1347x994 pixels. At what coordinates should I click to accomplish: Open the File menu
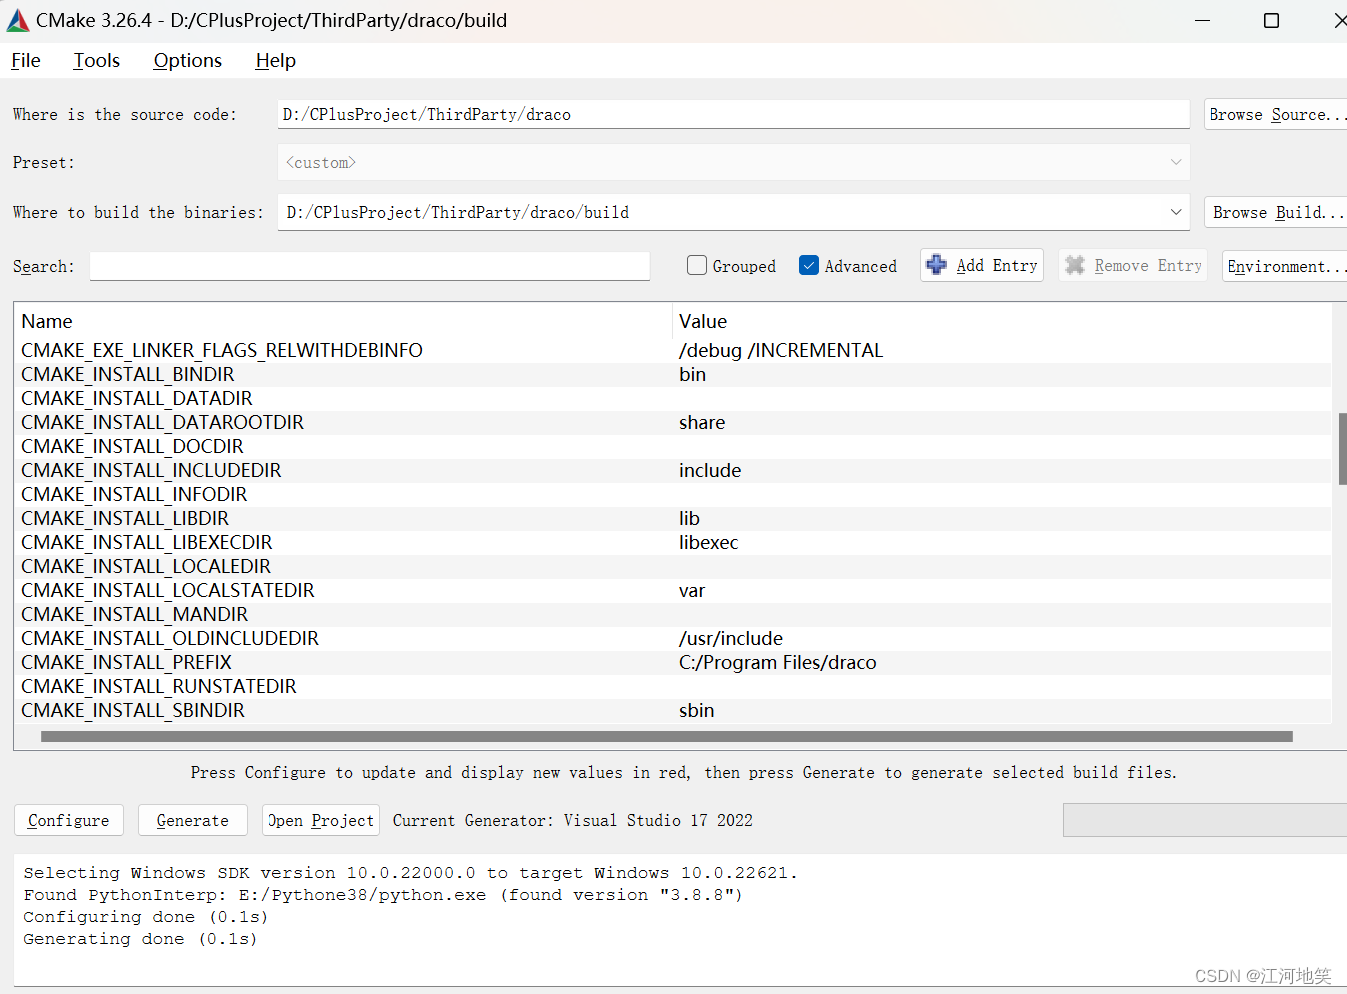(26, 61)
